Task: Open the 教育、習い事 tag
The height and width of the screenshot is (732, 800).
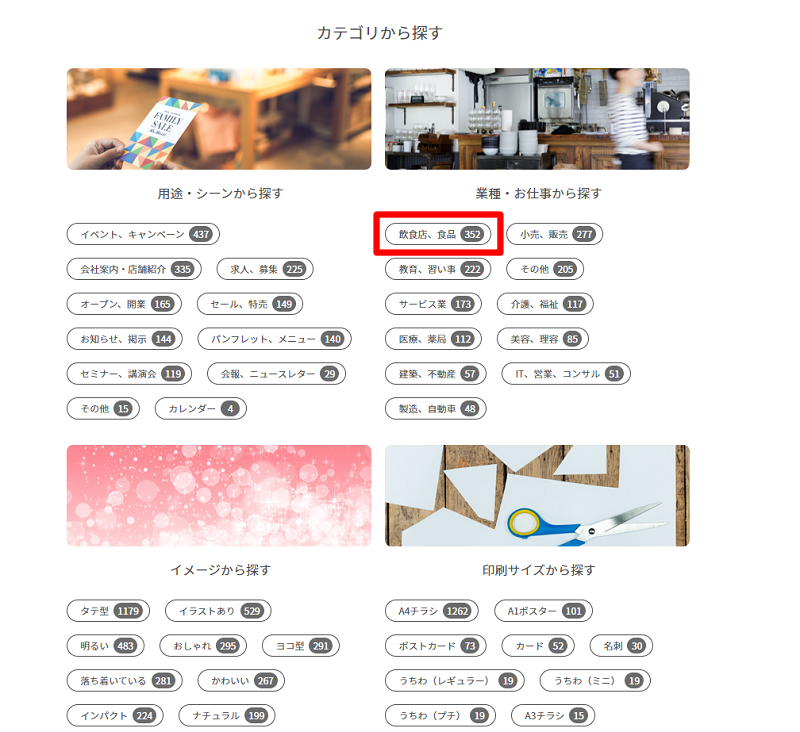Action: 438,269
